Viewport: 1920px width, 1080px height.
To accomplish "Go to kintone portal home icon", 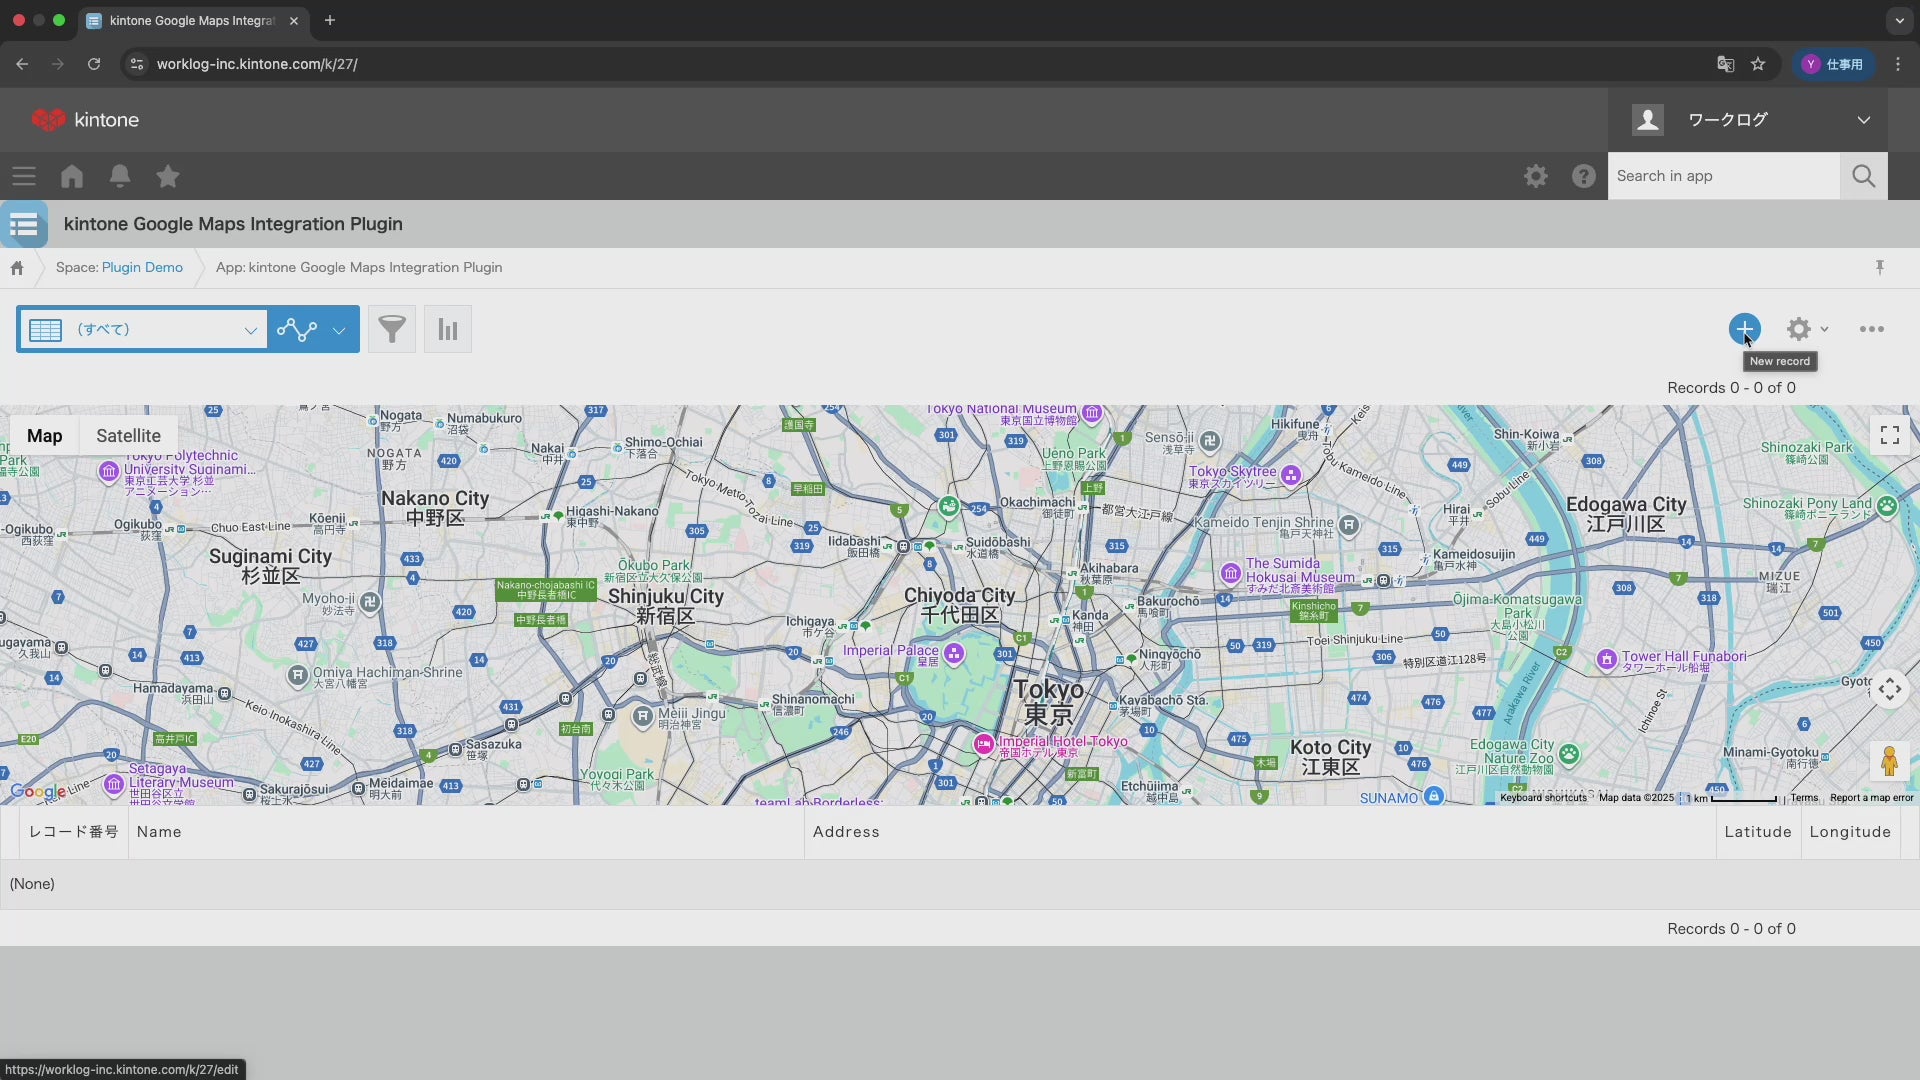I will [72, 176].
